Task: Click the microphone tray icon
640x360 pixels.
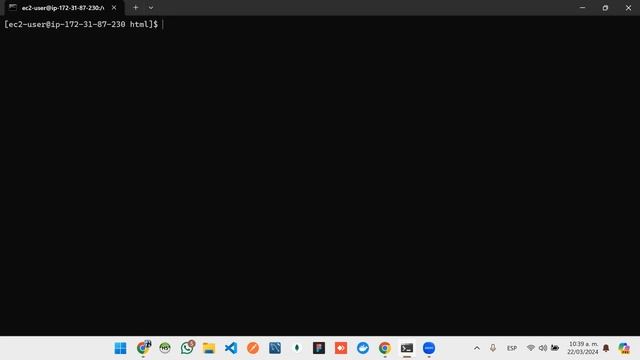Action: pos(493,348)
